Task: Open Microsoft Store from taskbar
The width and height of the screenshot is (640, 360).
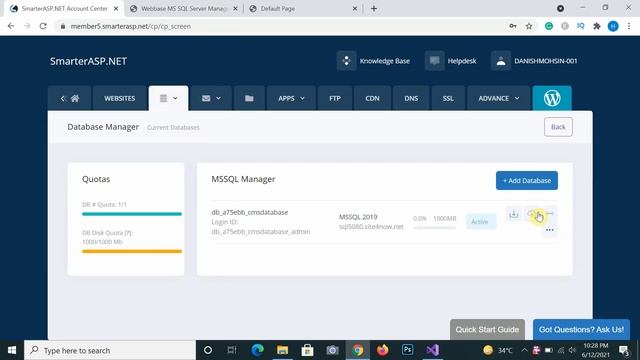Action: click(307, 350)
